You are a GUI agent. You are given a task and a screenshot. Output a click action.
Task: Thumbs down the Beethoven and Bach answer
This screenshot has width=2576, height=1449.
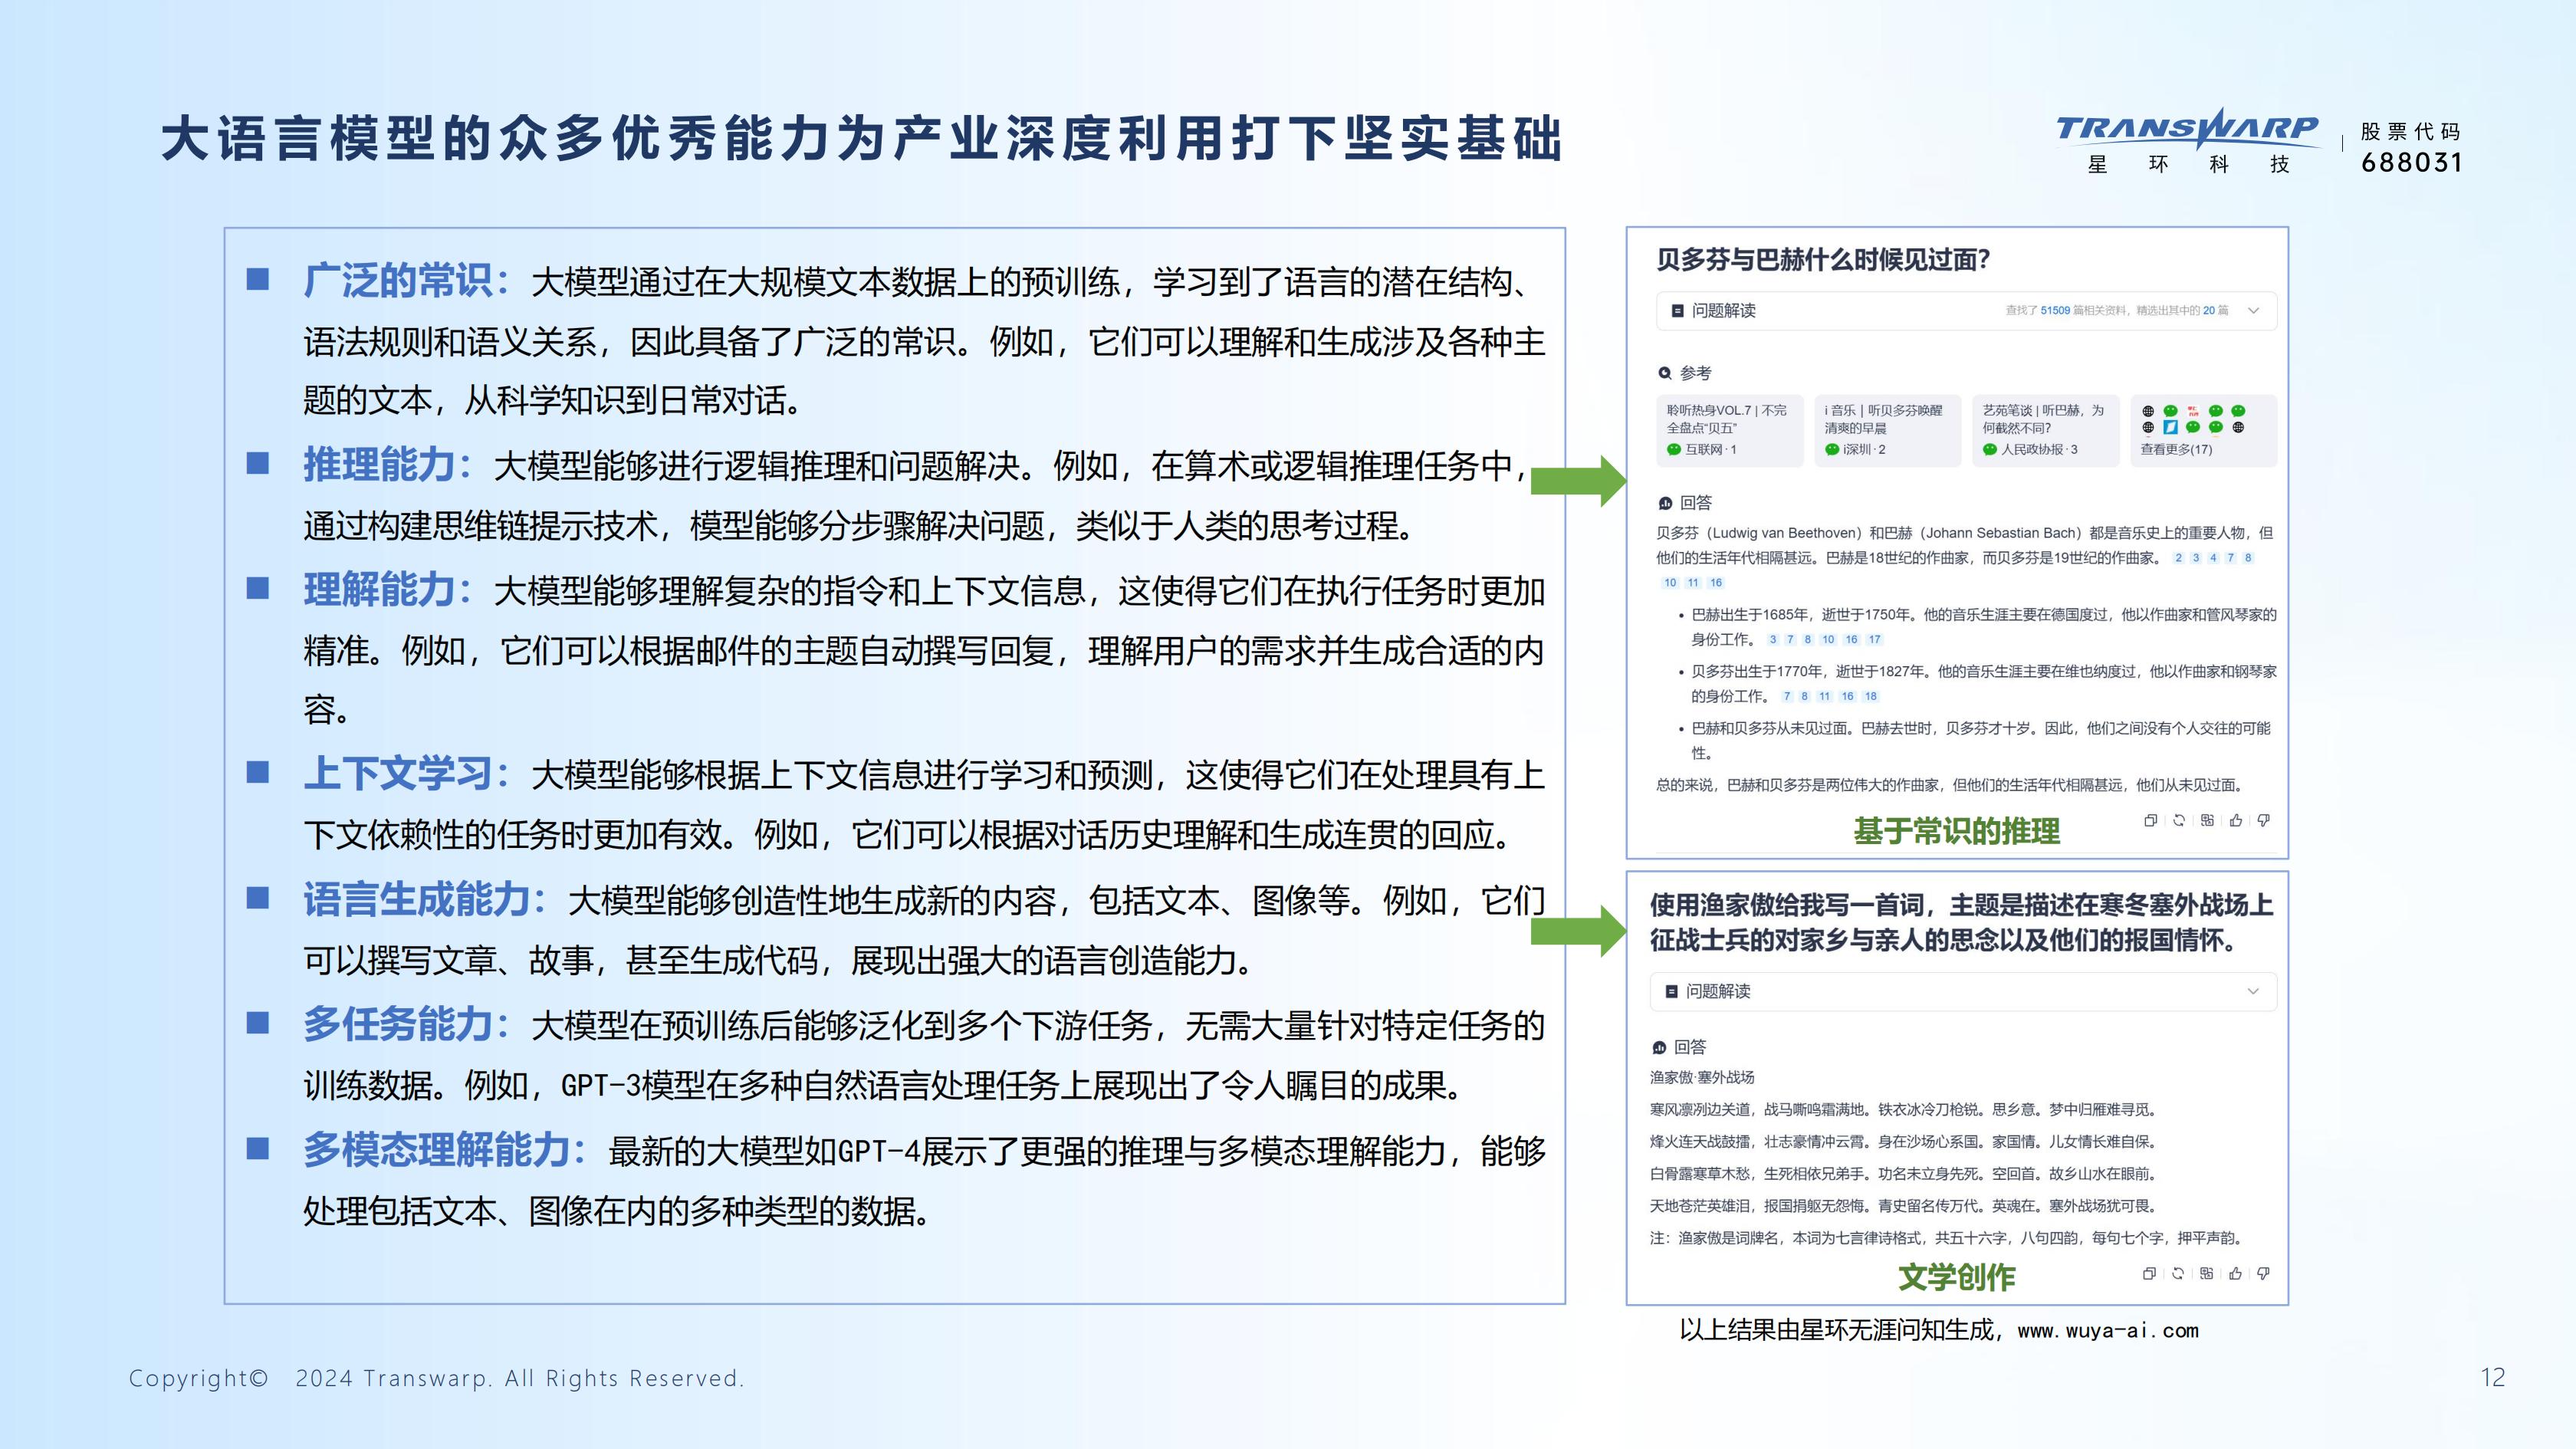[2264, 820]
